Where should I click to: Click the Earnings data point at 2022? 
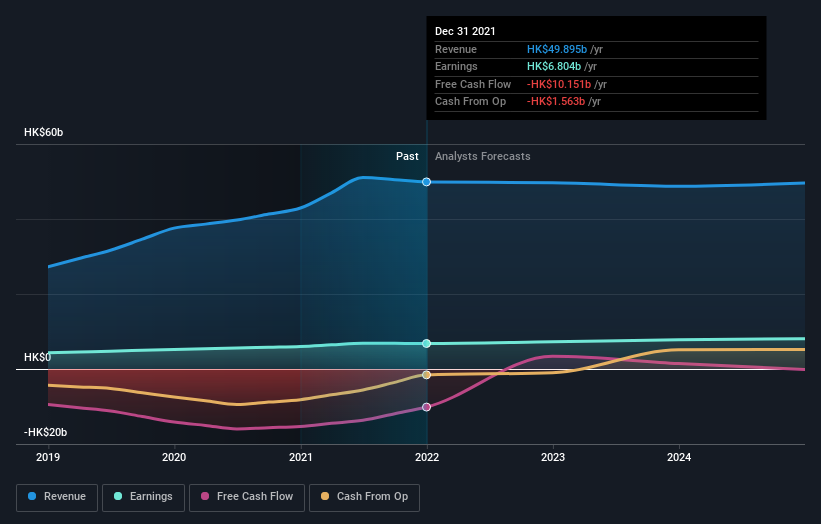coord(427,343)
